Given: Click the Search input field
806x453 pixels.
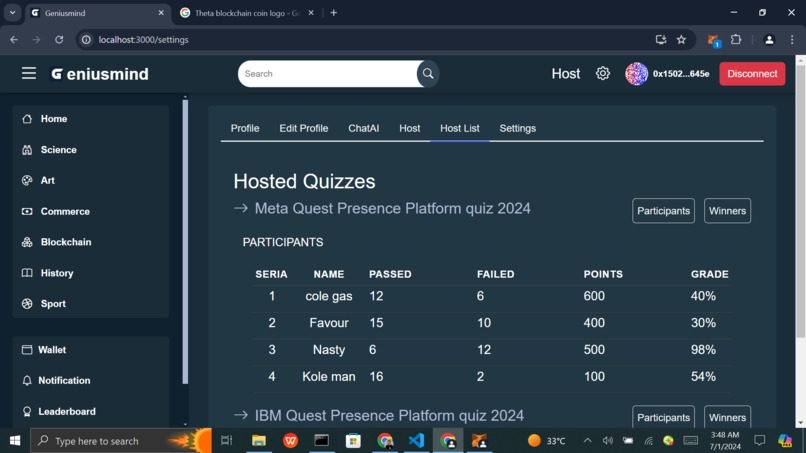Looking at the screenshot, I should click(x=329, y=74).
